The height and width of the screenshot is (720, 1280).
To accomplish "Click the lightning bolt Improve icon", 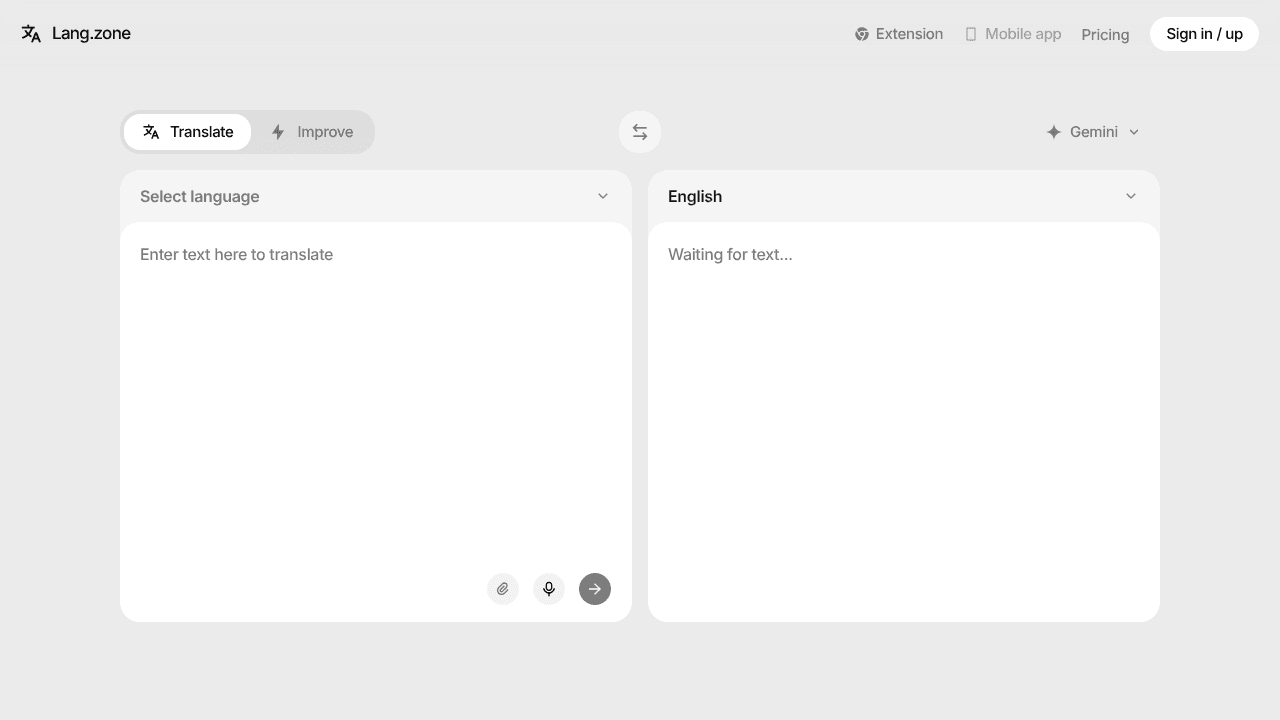I will [278, 132].
